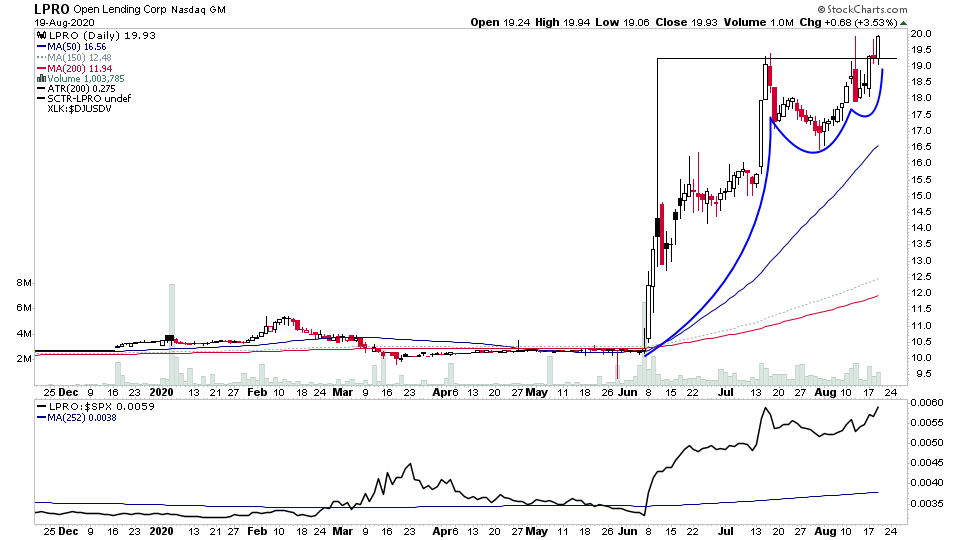Select the MA(50) 16.56 legend entry
960x540 pixels.
77,47
